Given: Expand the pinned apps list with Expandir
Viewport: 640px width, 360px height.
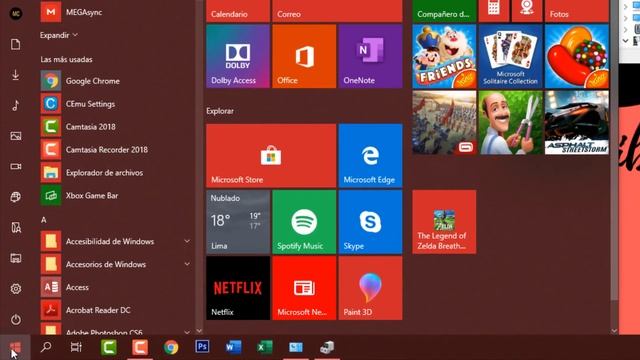Looking at the screenshot, I should (59, 35).
